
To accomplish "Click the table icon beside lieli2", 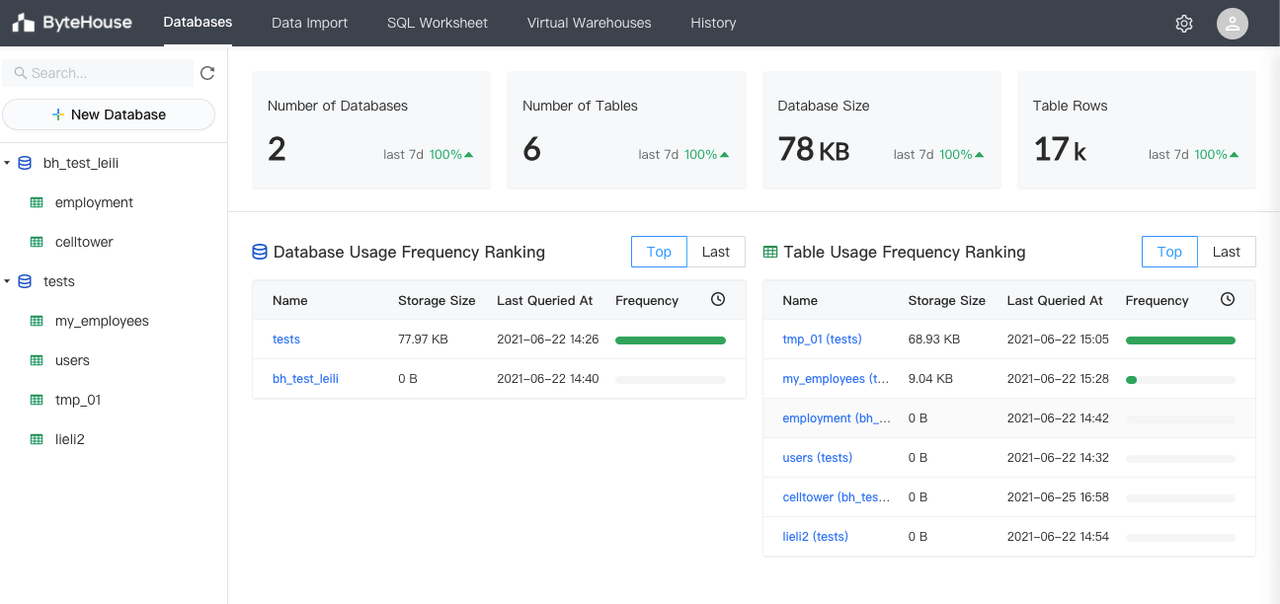I will point(37,439).
